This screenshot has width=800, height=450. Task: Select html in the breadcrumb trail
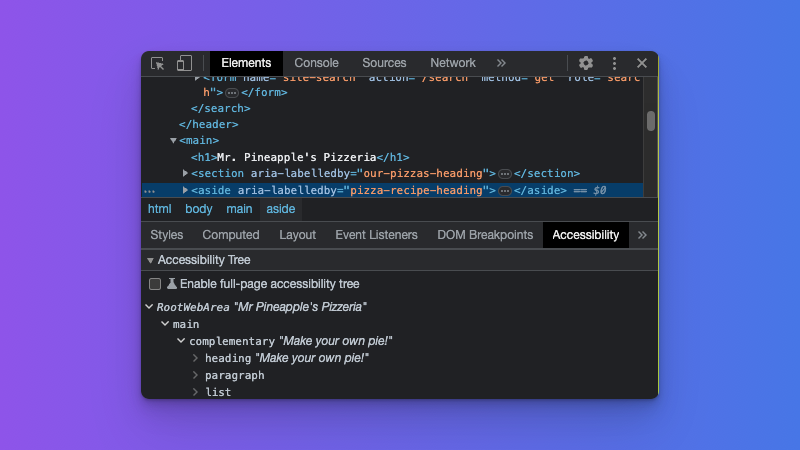160,209
